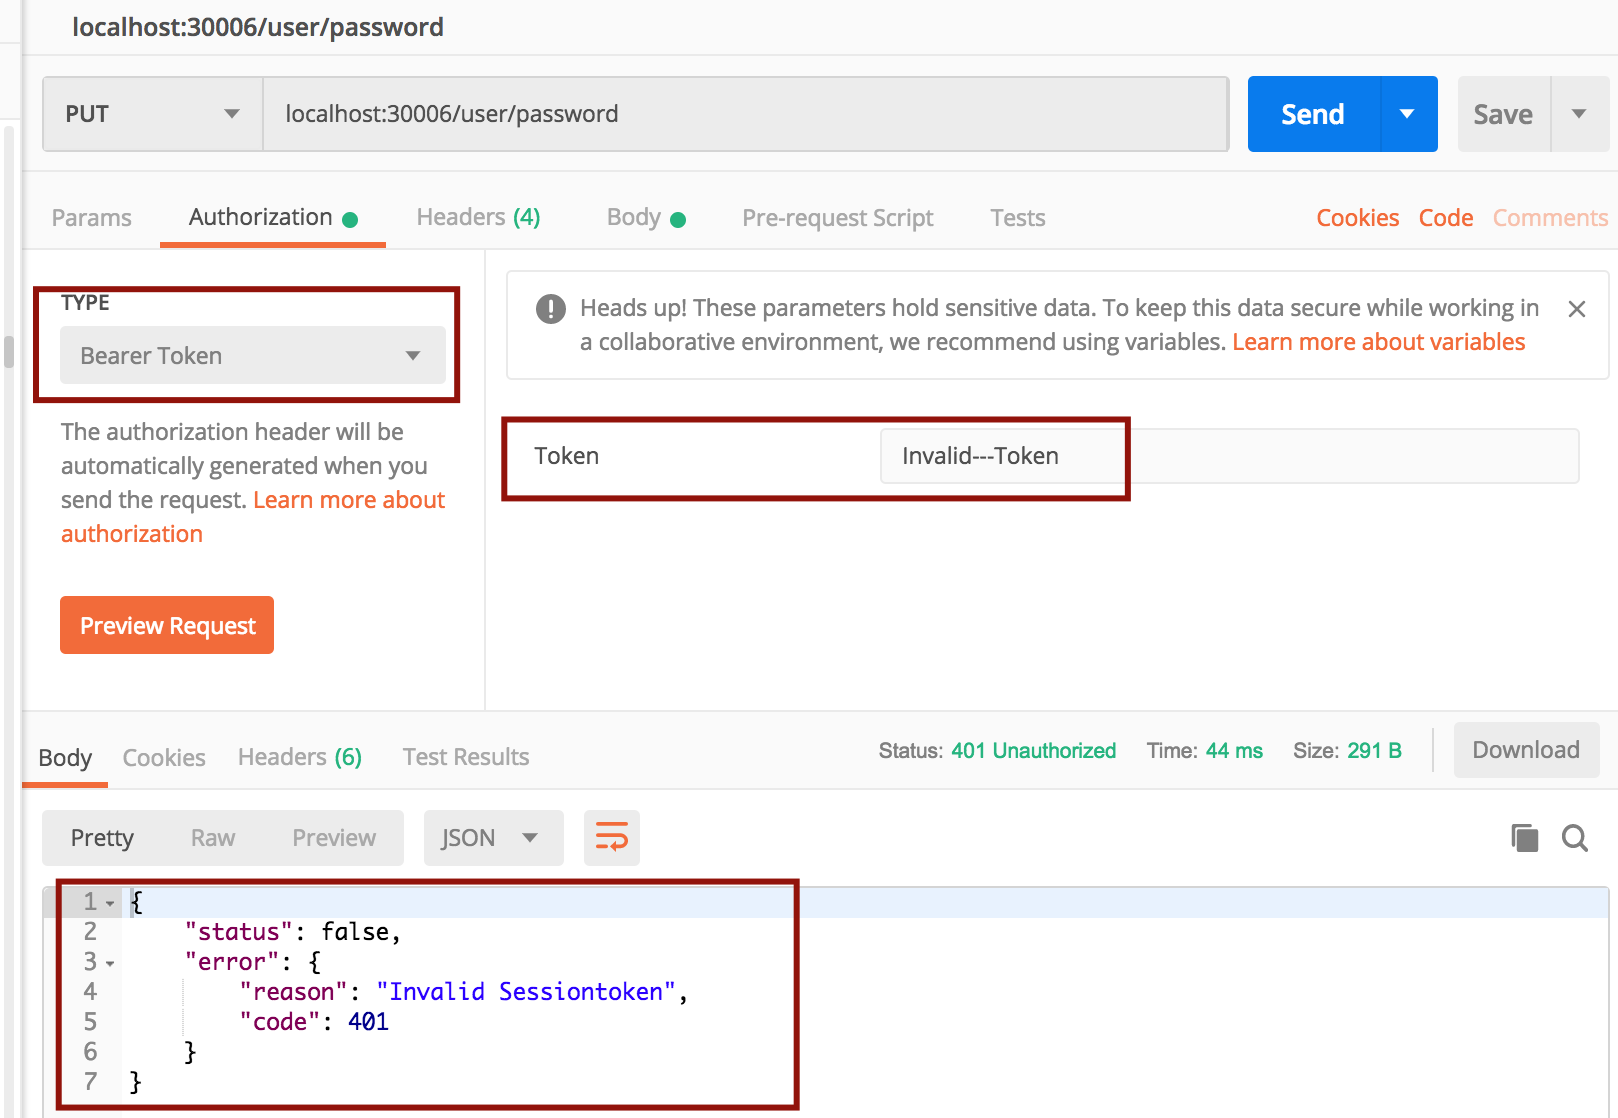Switch to Preview response view
This screenshot has height=1118, width=1618.
point(334,838)
